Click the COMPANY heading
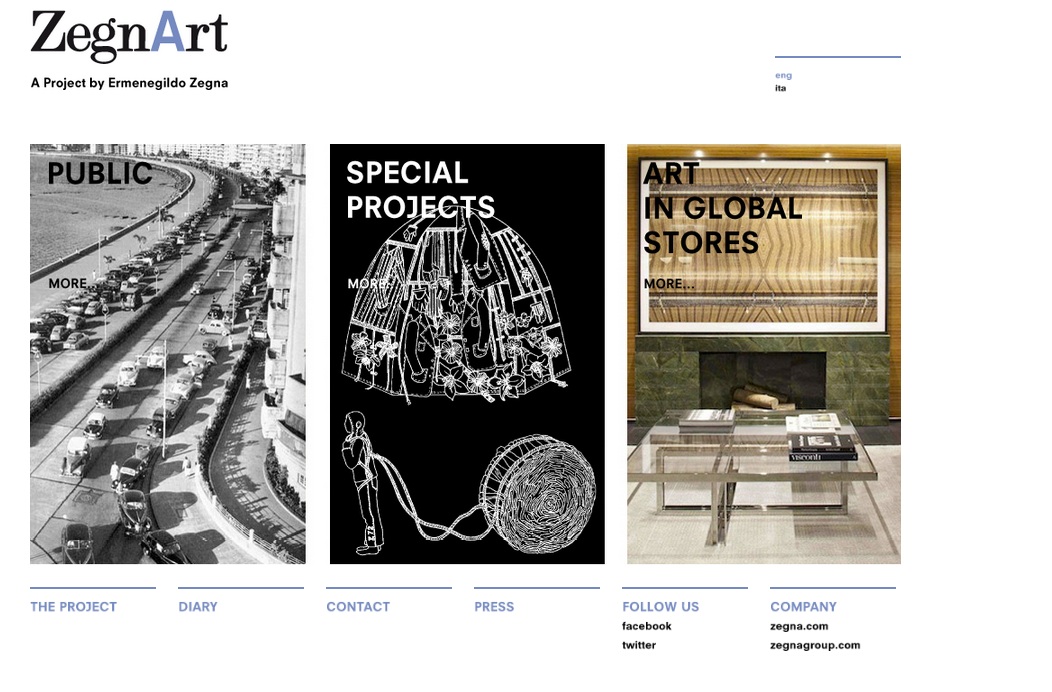This screenshot has width=1052, height=692. coord(804,607)
